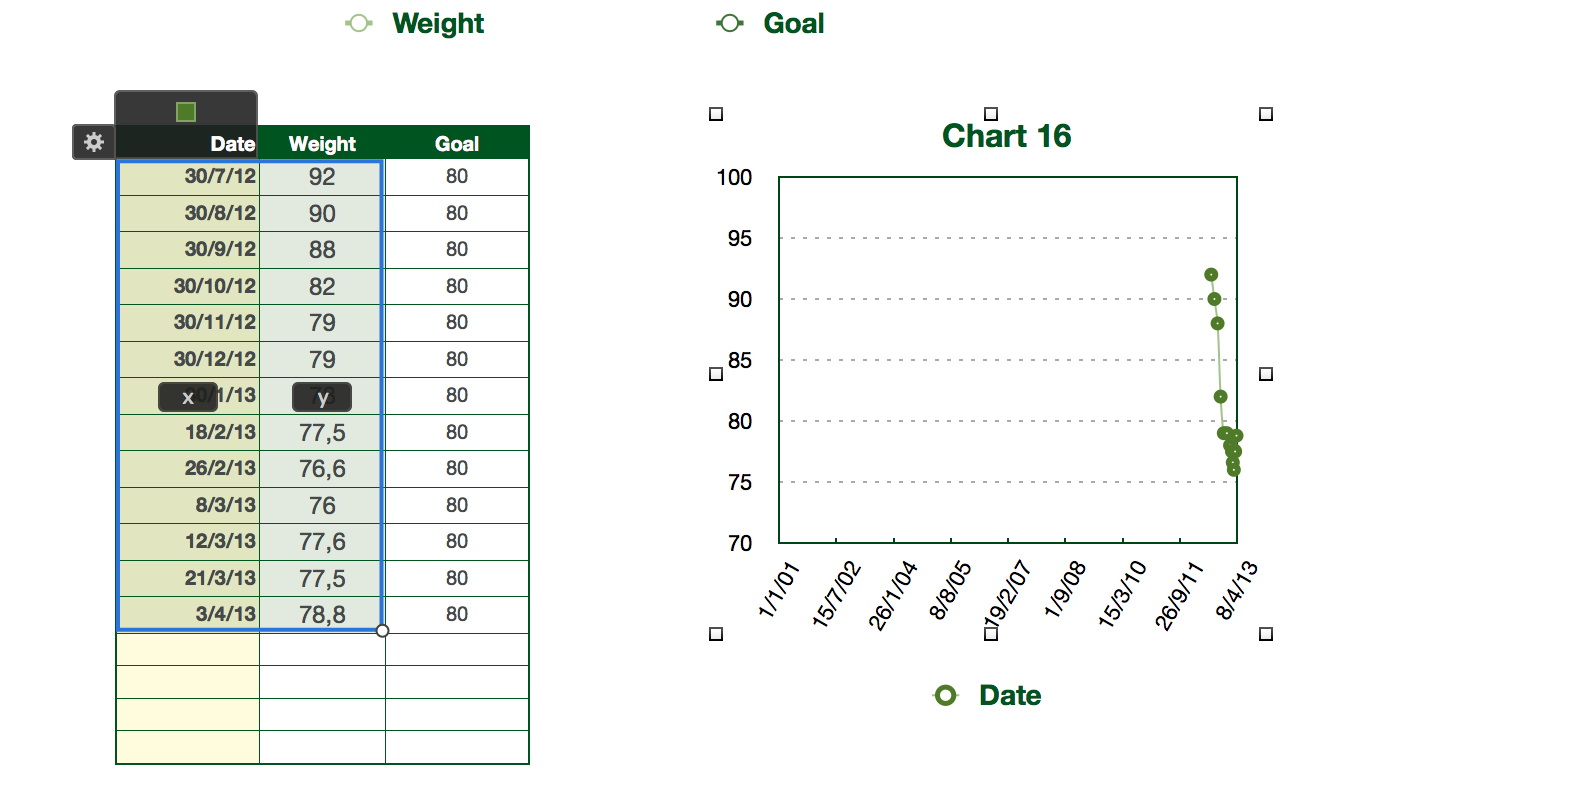
Task: Click the top data point in chart
Action: pyautogui.click(x=1211, y=274)
